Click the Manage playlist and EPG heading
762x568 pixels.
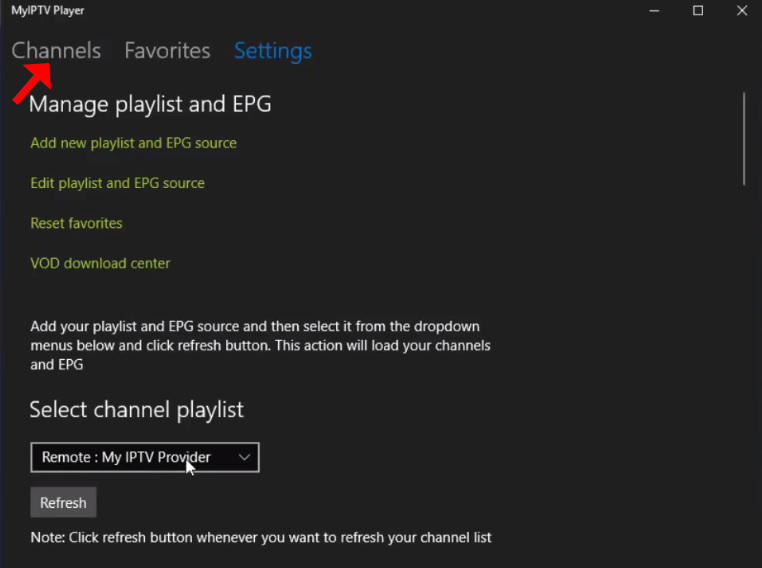(150, 104)
